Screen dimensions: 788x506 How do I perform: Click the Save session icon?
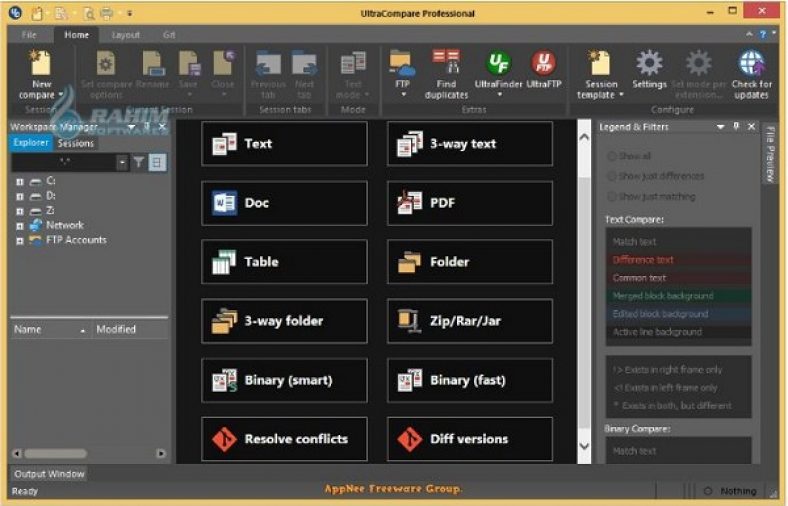point(188,73)
